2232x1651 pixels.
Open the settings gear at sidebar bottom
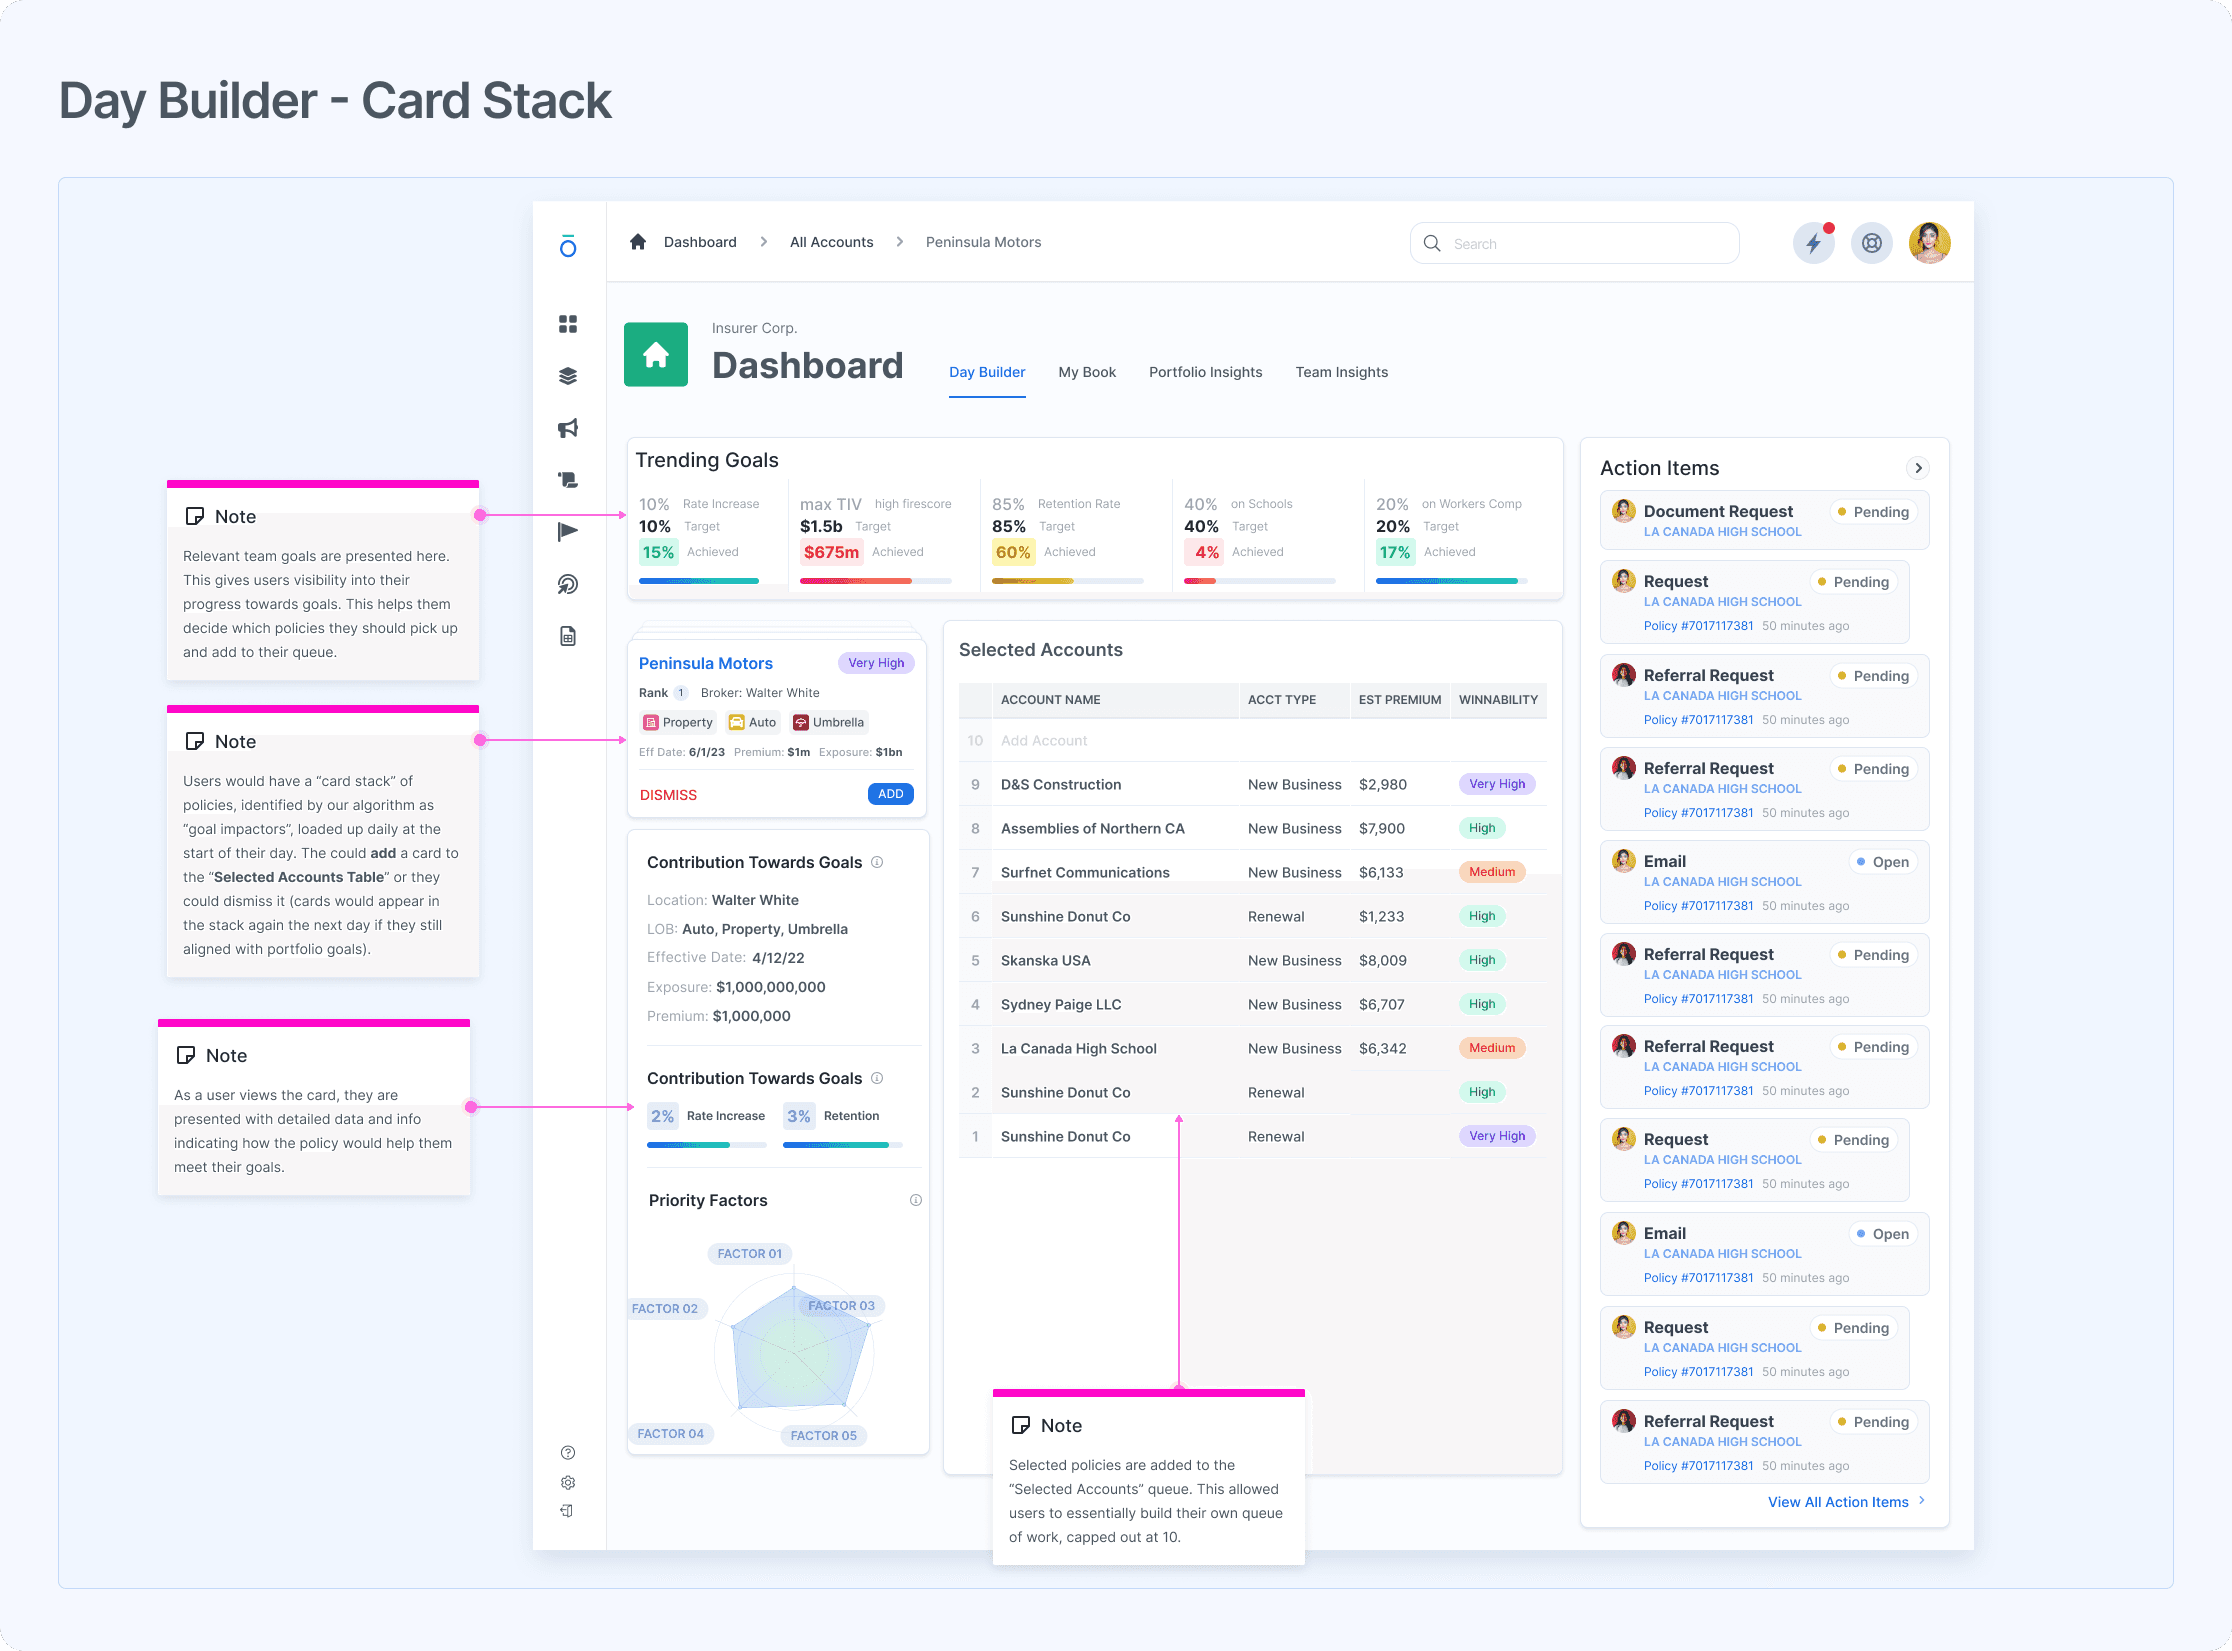(x=568, y=1482)
